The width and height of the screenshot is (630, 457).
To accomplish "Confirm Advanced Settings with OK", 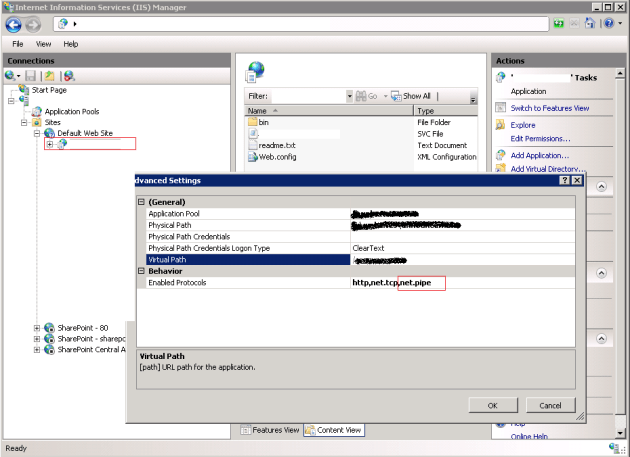I will (x=493, y=405).
